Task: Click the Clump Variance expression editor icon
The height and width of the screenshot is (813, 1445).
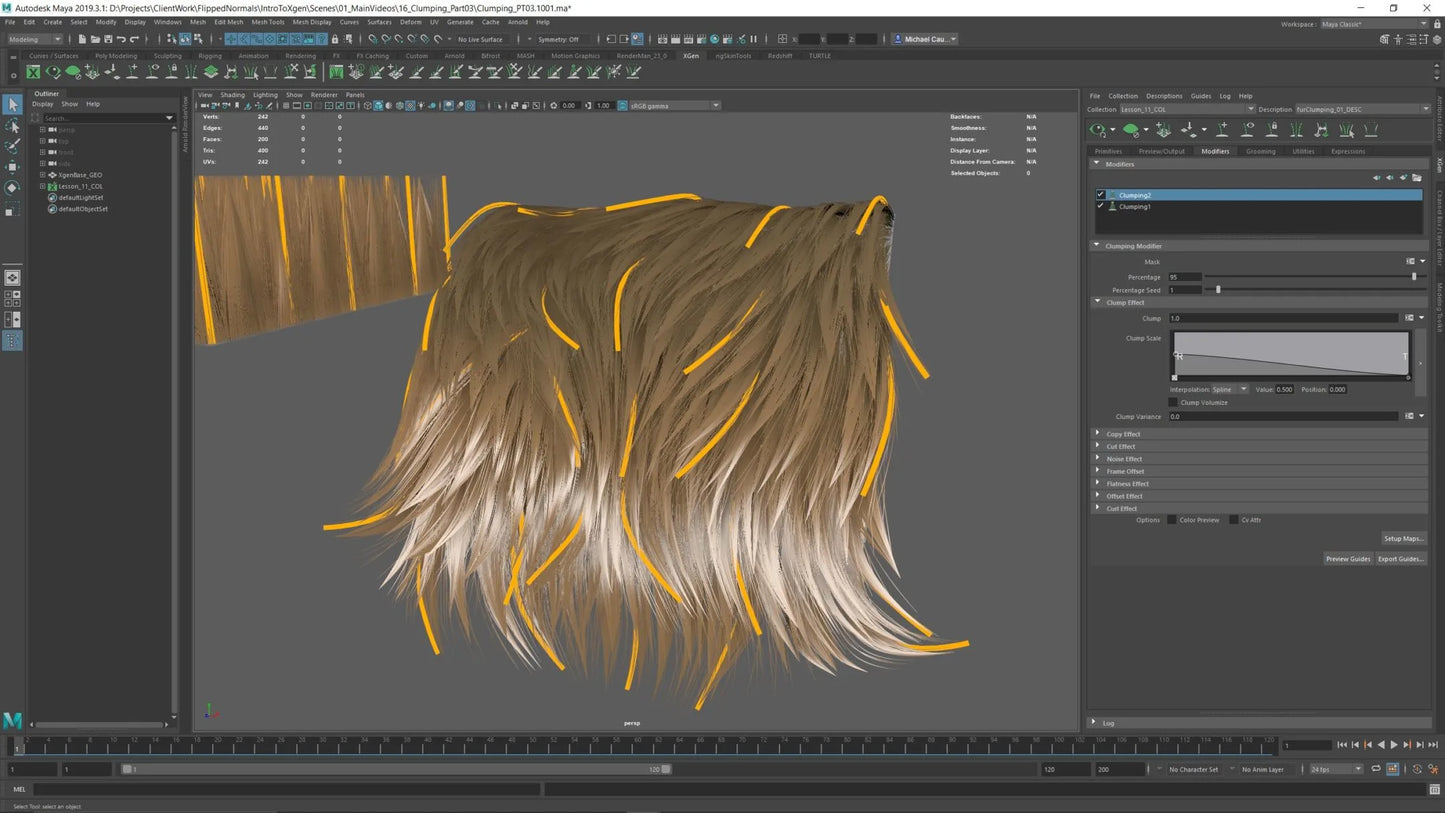Action: (x=1410, y=416)
